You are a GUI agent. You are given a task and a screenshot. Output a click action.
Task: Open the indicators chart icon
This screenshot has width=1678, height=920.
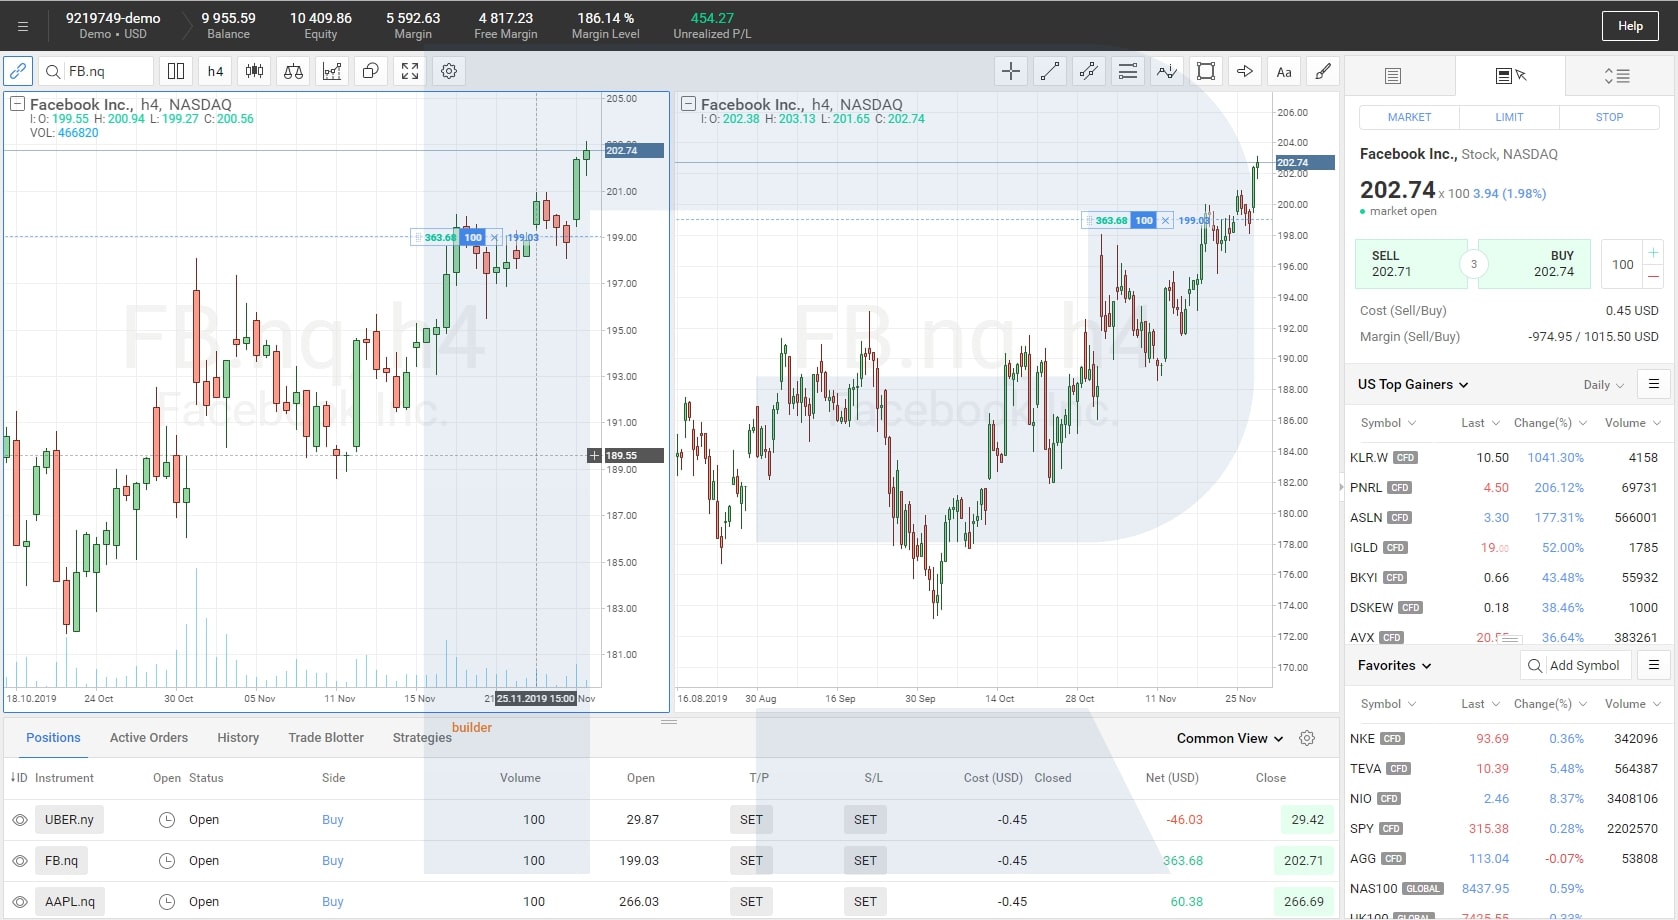click(332, 71)
